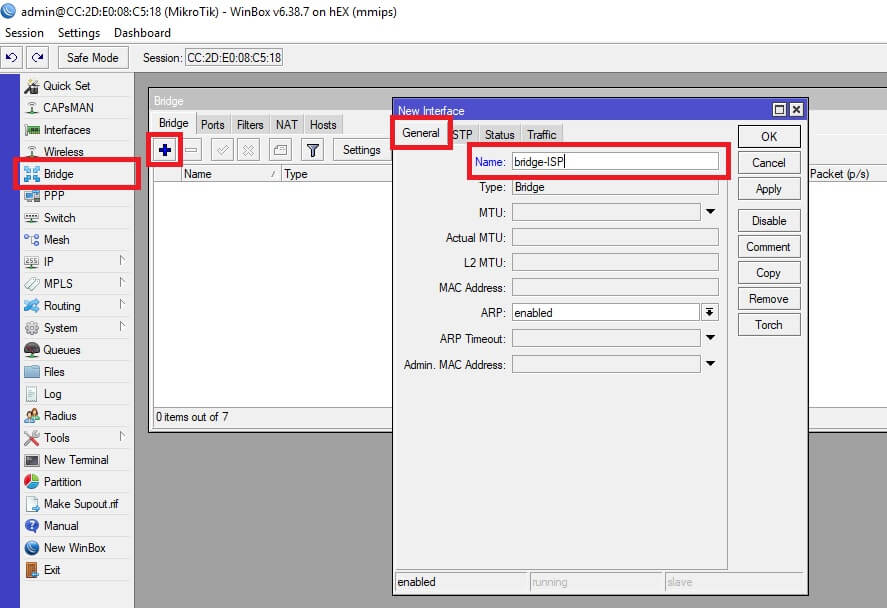Expand the ARP Timeout field arrow
This screenshot has width=887, height=608.
point(711,338)
